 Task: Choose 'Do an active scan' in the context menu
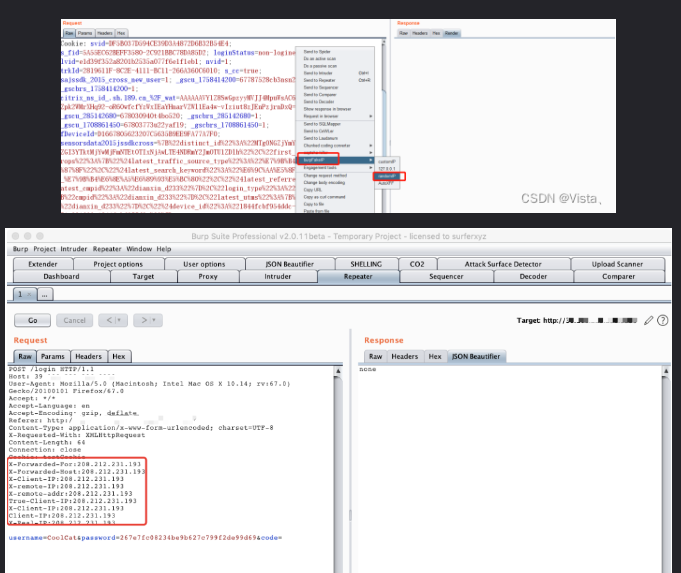[x=320, y=59]
